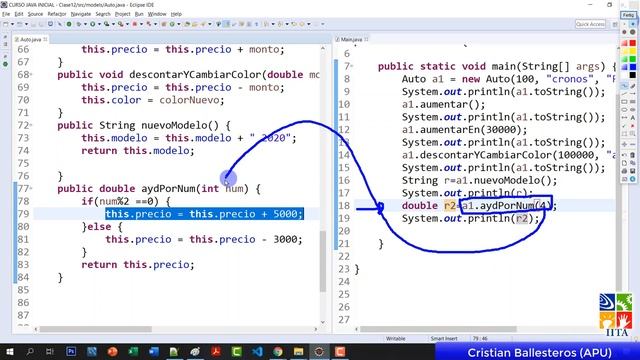640x360 pixels.
Task: Collapse the fold marker at line 68
Action: pos(31,75)
